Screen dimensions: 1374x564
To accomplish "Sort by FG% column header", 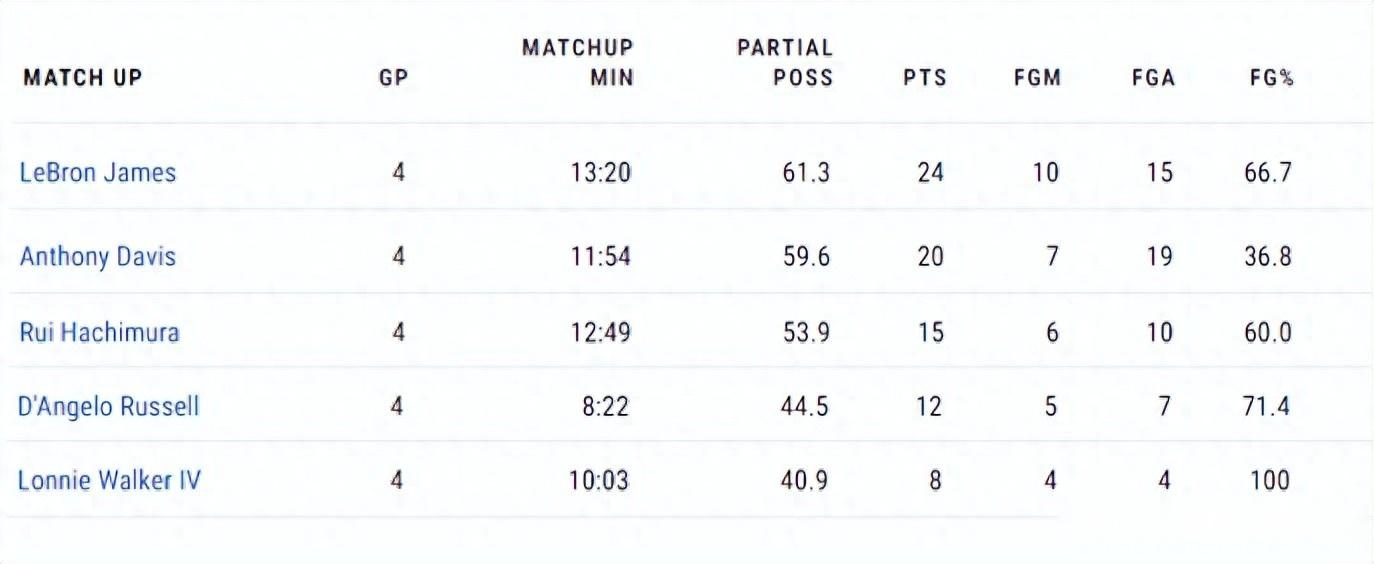I will (x=1271, y=78).
